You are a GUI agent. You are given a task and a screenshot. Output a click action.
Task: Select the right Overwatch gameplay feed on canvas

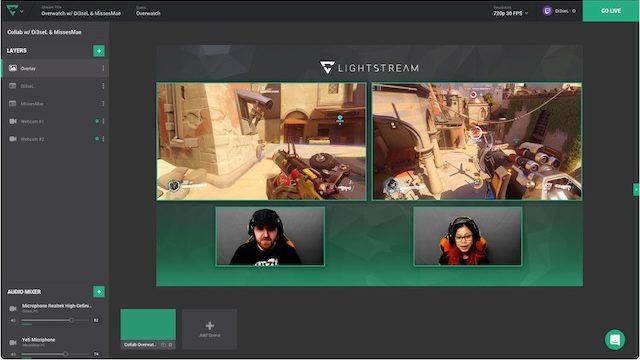[477, 141]
